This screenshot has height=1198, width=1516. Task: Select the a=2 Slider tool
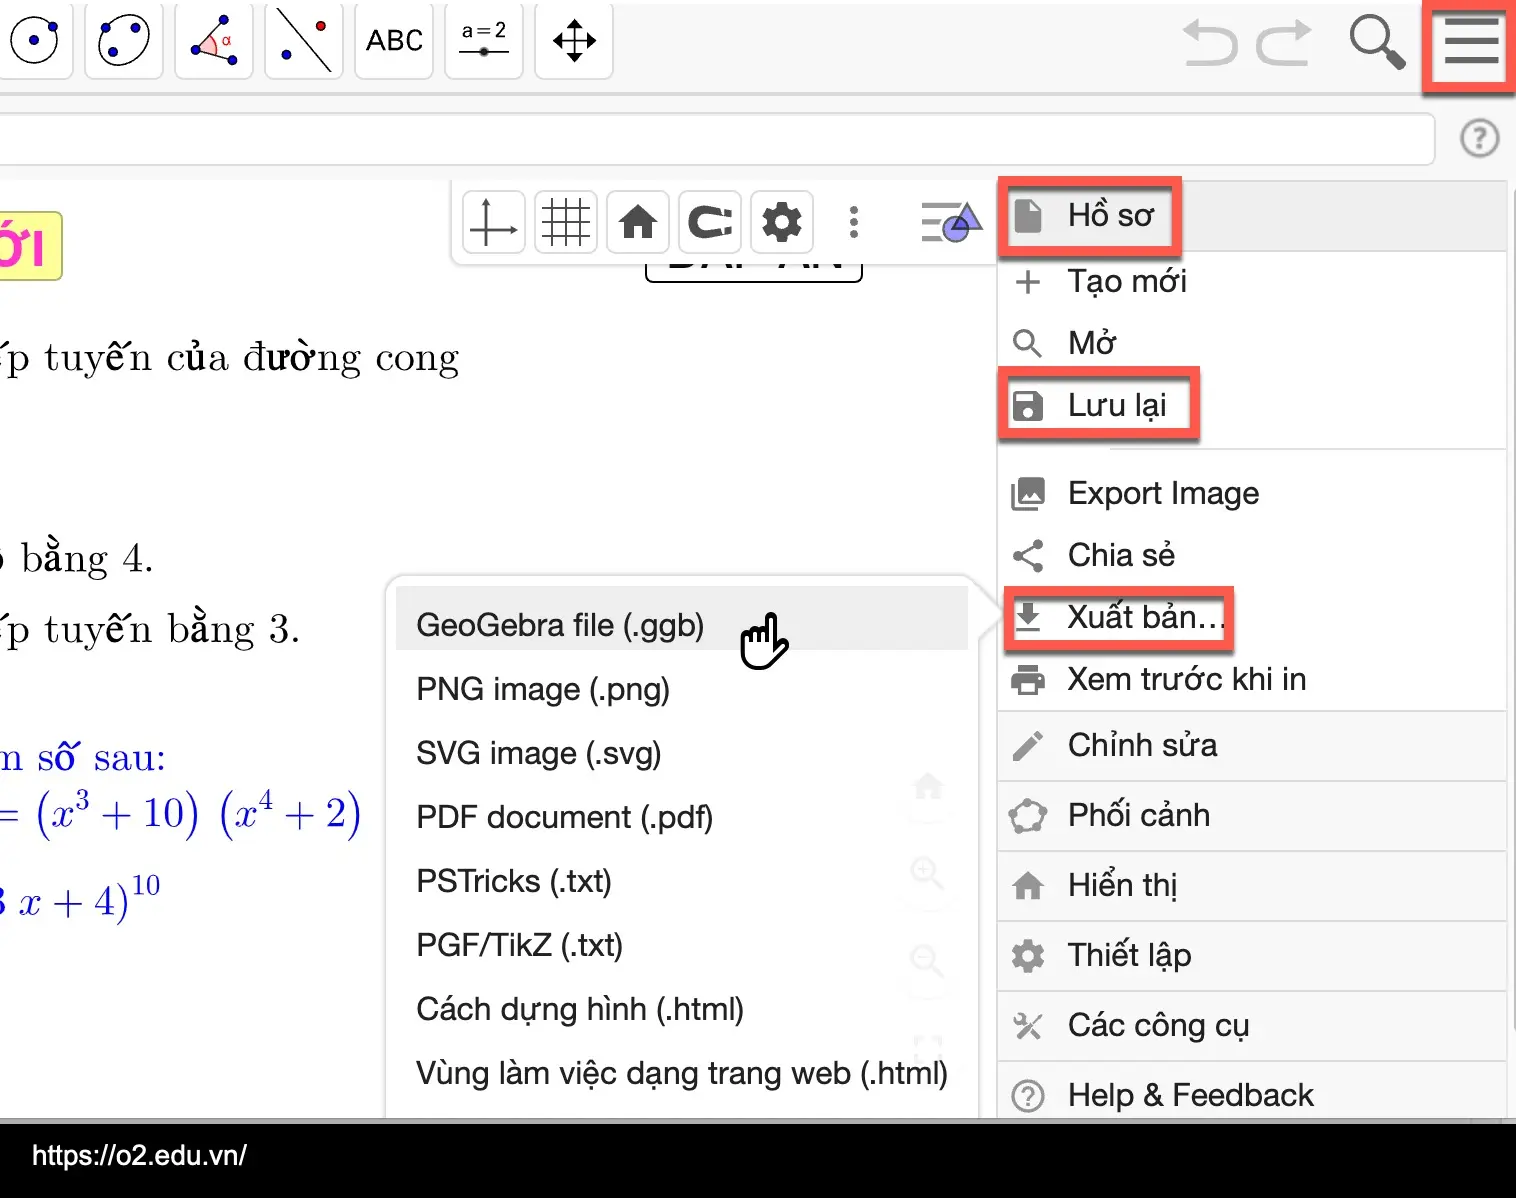click(x=484, y=41)
